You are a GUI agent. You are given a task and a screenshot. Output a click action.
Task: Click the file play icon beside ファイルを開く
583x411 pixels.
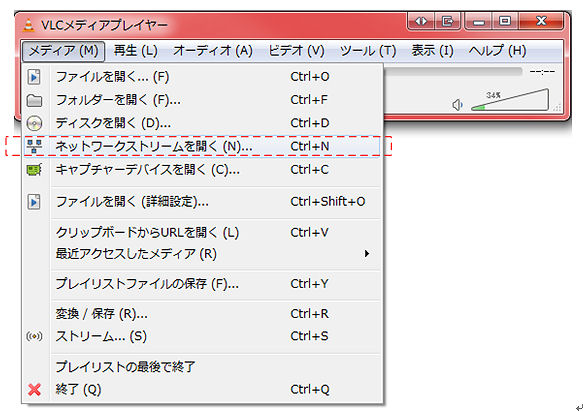click(34, 77)
